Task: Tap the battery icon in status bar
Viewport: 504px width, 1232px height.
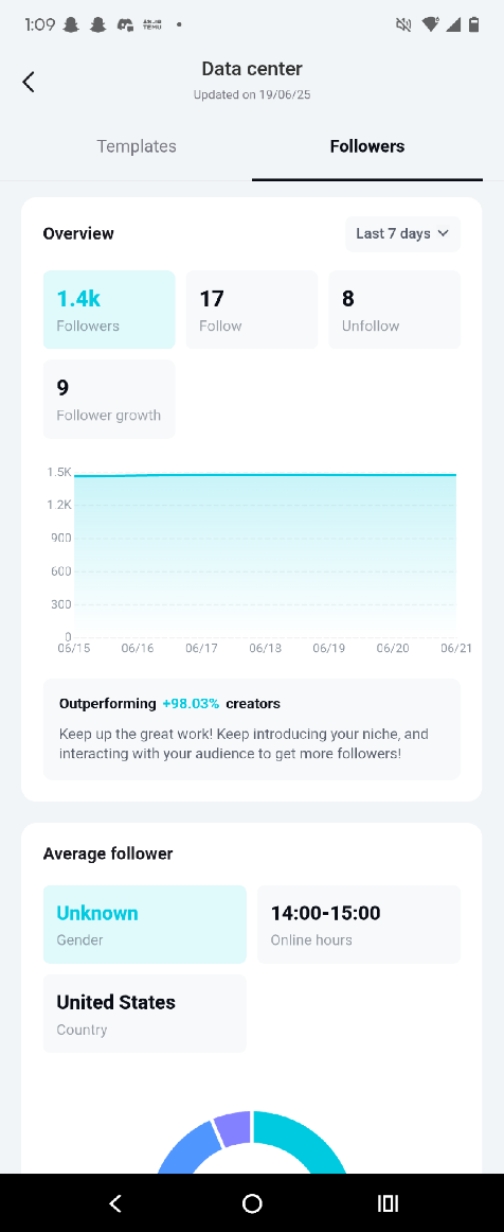Action: click(474, 25)
